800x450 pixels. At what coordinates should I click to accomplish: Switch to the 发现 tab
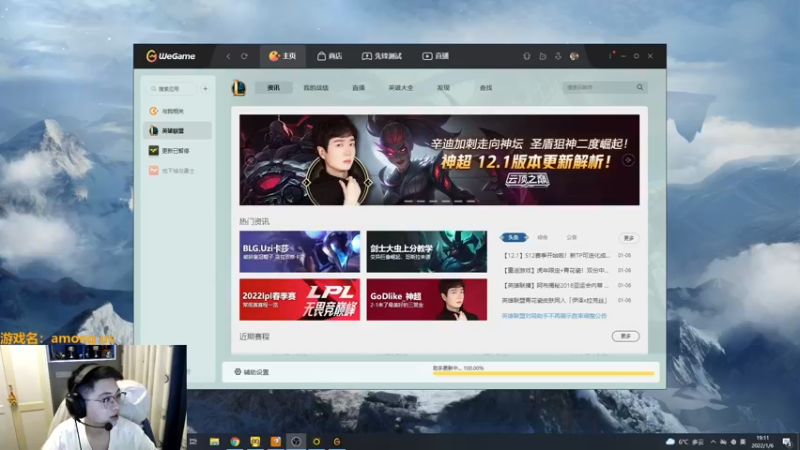pos(443,88)
